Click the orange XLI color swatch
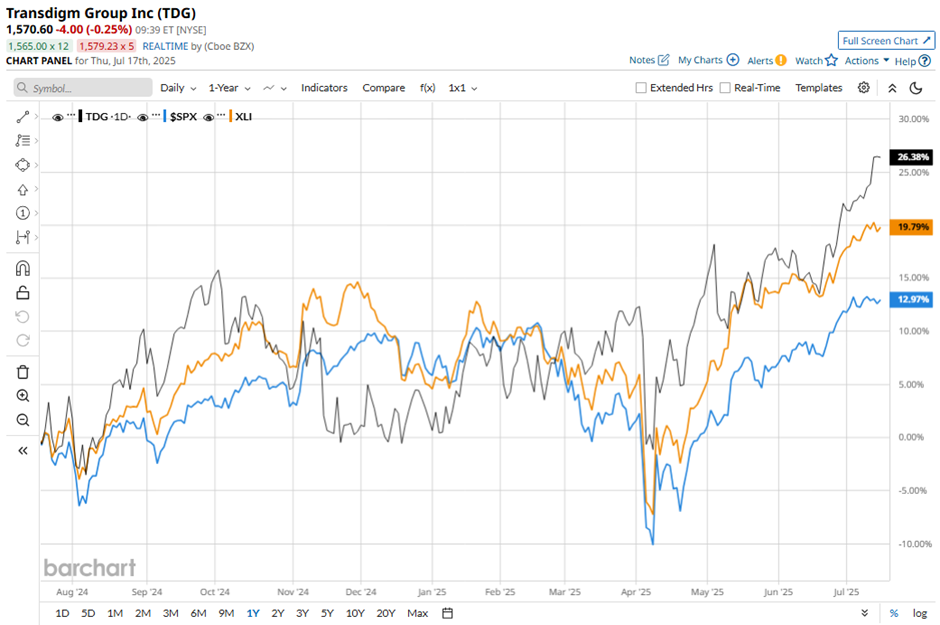 tap(230, 116)
